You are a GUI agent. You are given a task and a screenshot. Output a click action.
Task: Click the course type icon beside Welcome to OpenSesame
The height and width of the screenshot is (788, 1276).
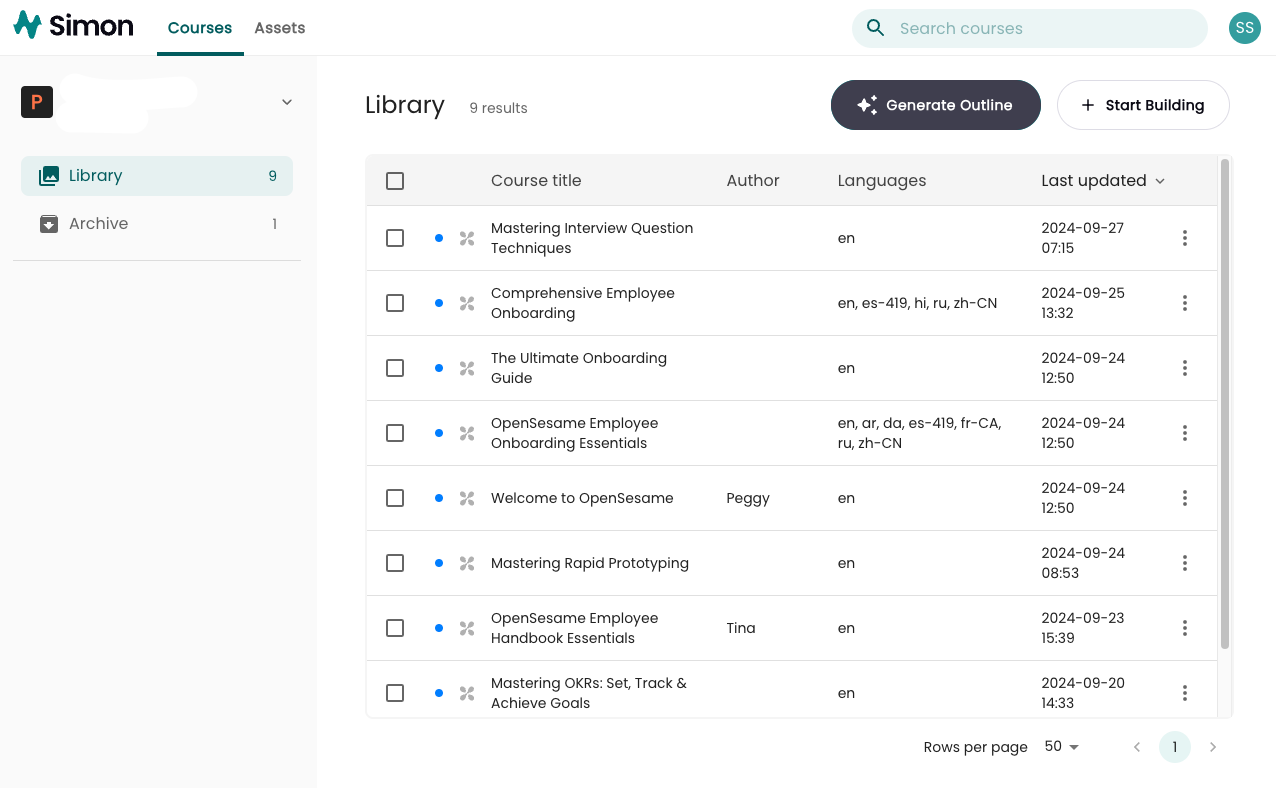pos(466,498)
